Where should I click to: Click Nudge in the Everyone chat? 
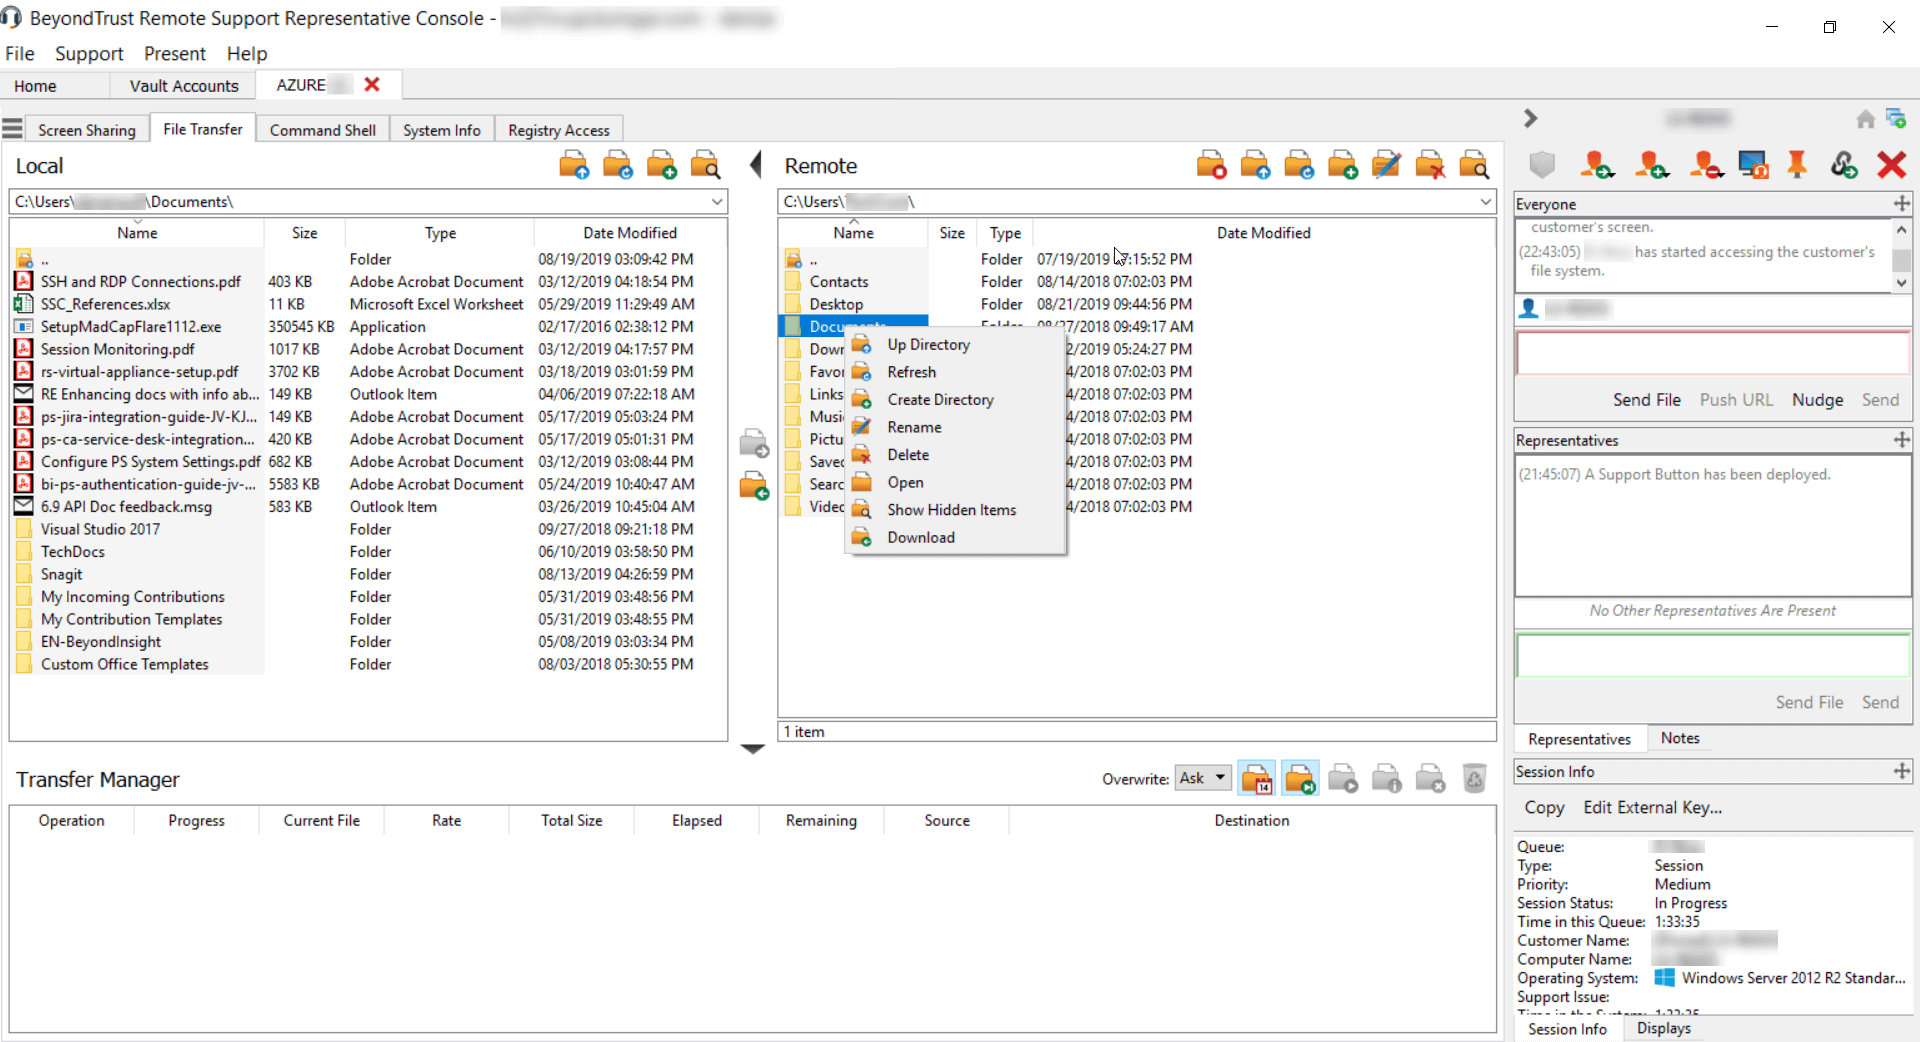[1817, 400]
